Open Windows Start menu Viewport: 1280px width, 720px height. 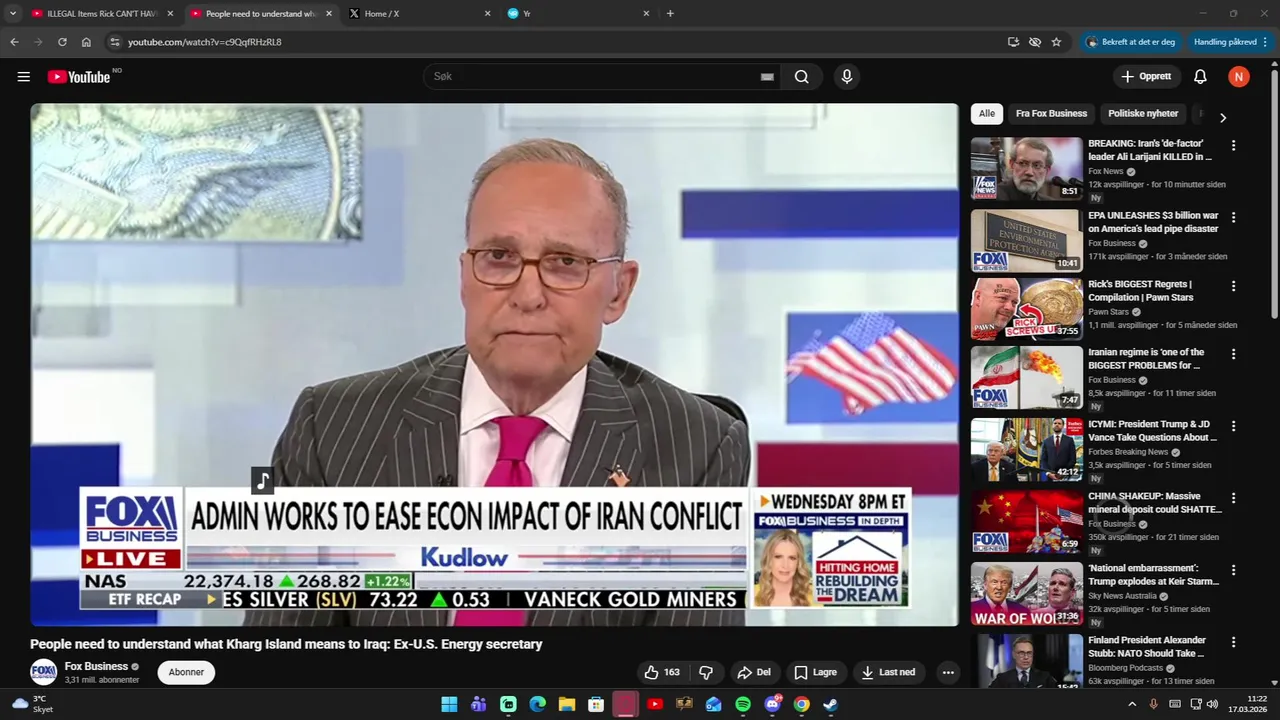tap(449, 704)
